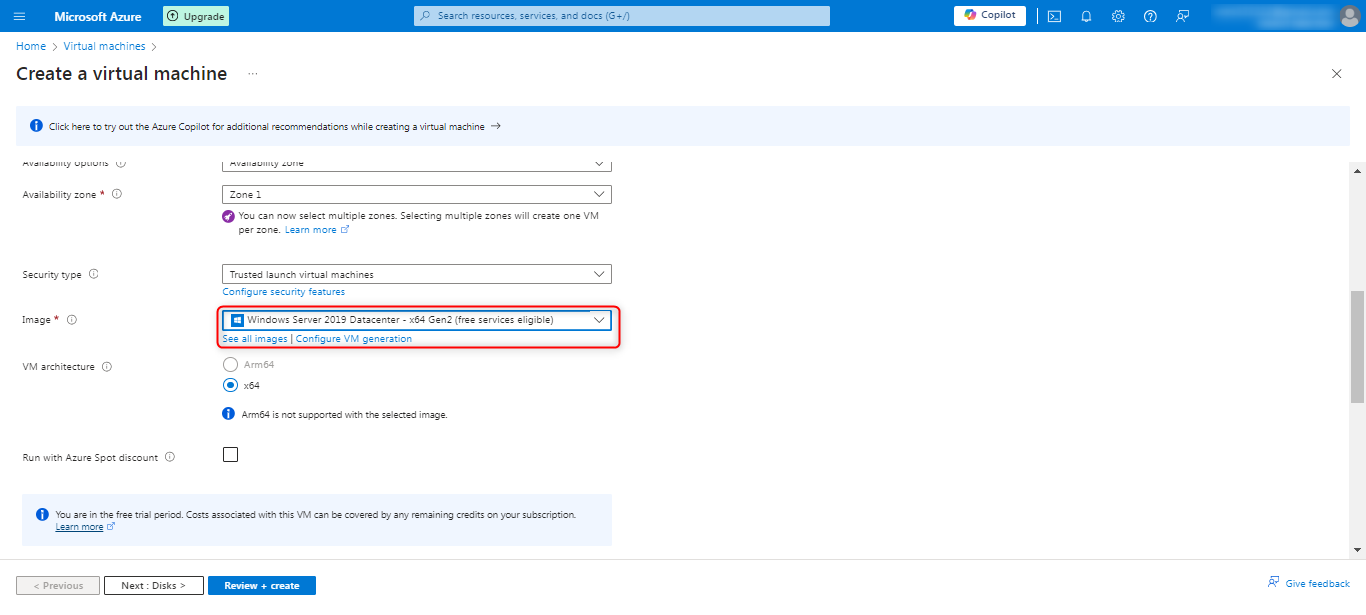Open the ellipsis menu beside page title
The image size is (1366, 615).
pyautogui.click(x=253, y=74)
